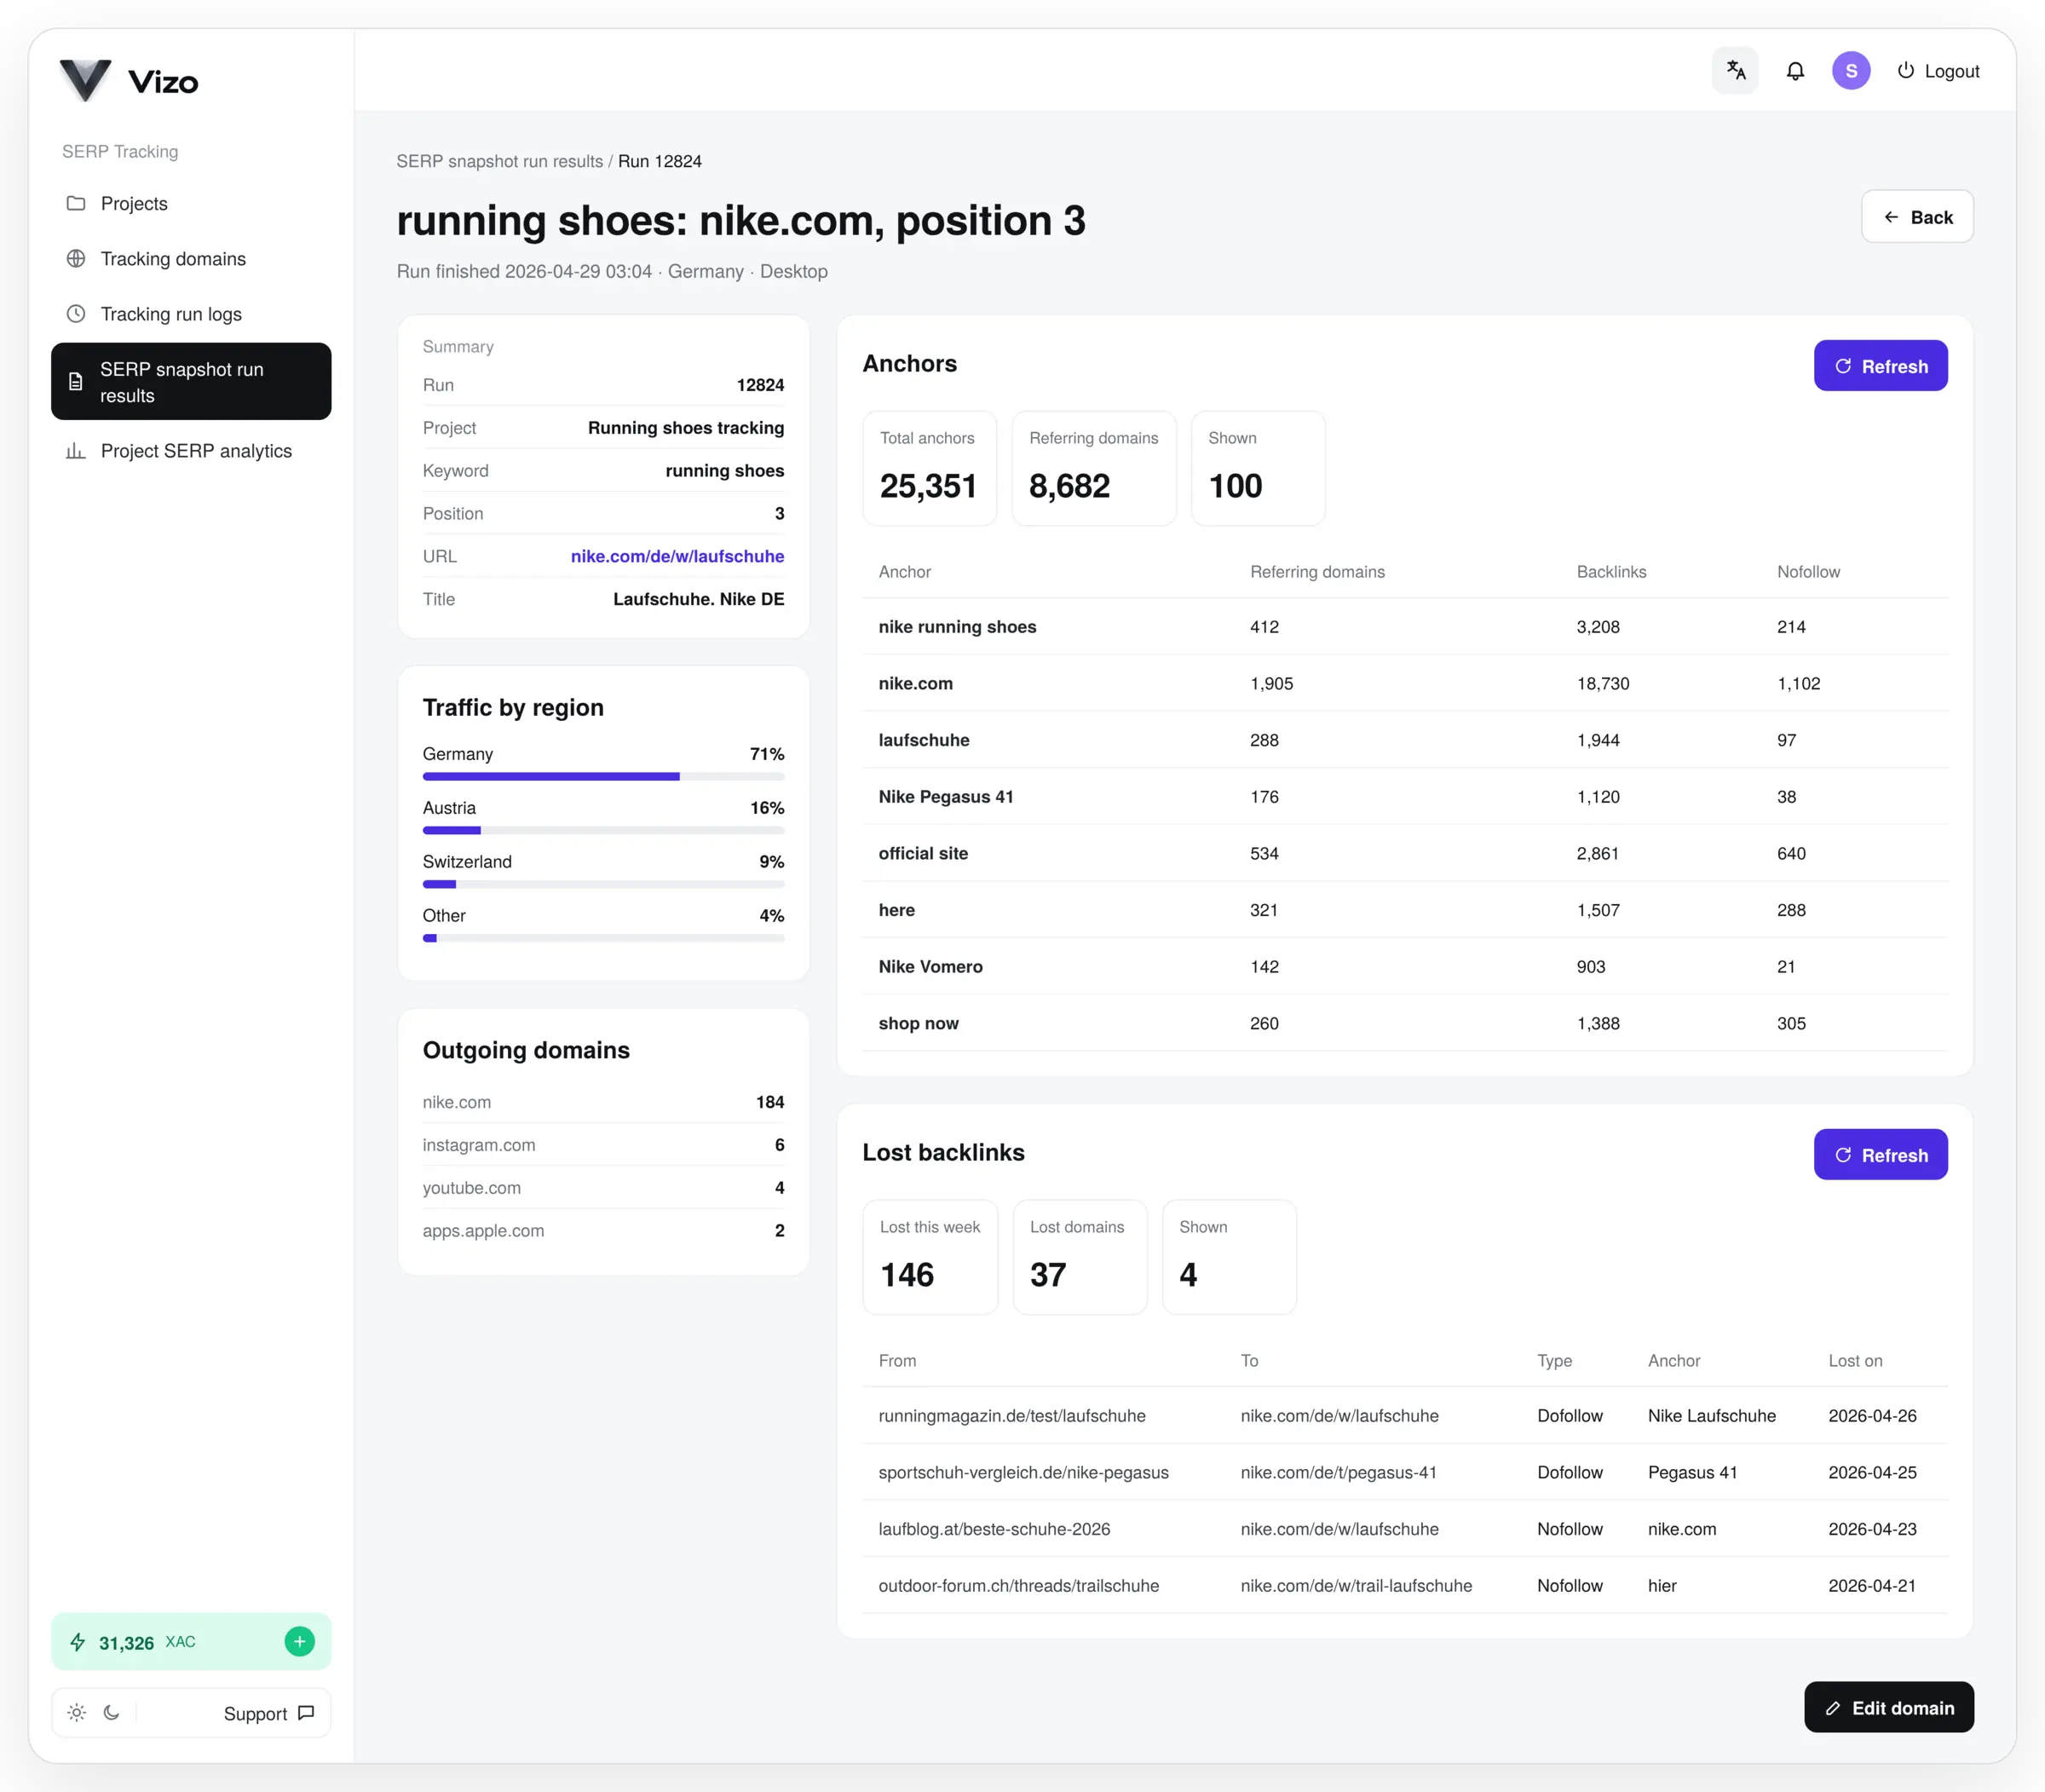Open Projects in the sidebar
Viewport: 2045px width, 1792px height.
191,203
